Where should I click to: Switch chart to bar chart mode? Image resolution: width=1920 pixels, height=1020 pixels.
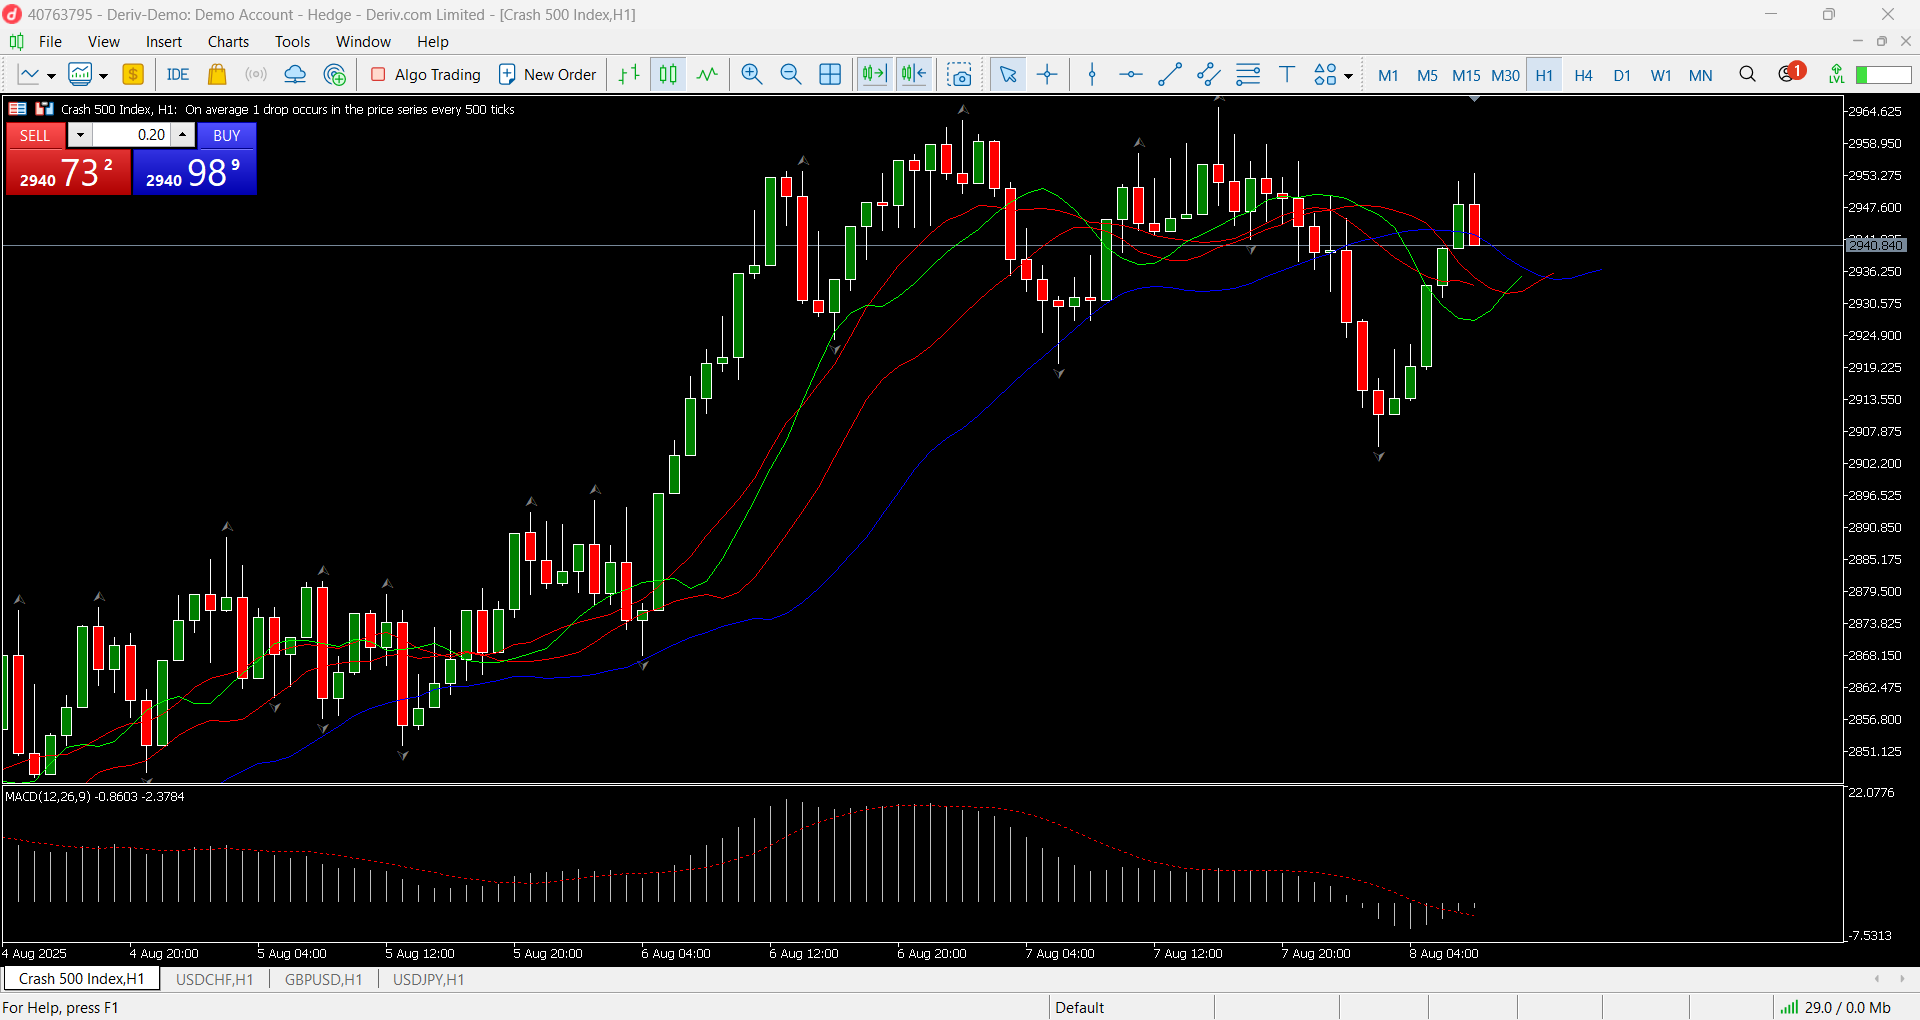(629, 75)
